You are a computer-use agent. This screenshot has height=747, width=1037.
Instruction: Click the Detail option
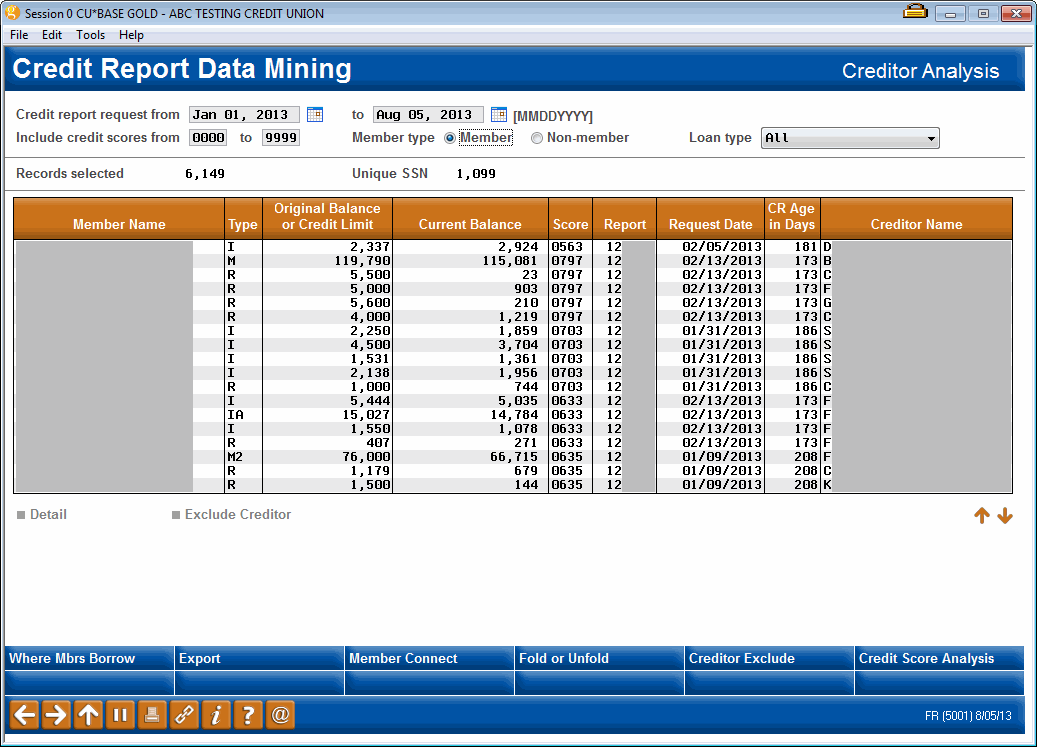coord(42,514)
